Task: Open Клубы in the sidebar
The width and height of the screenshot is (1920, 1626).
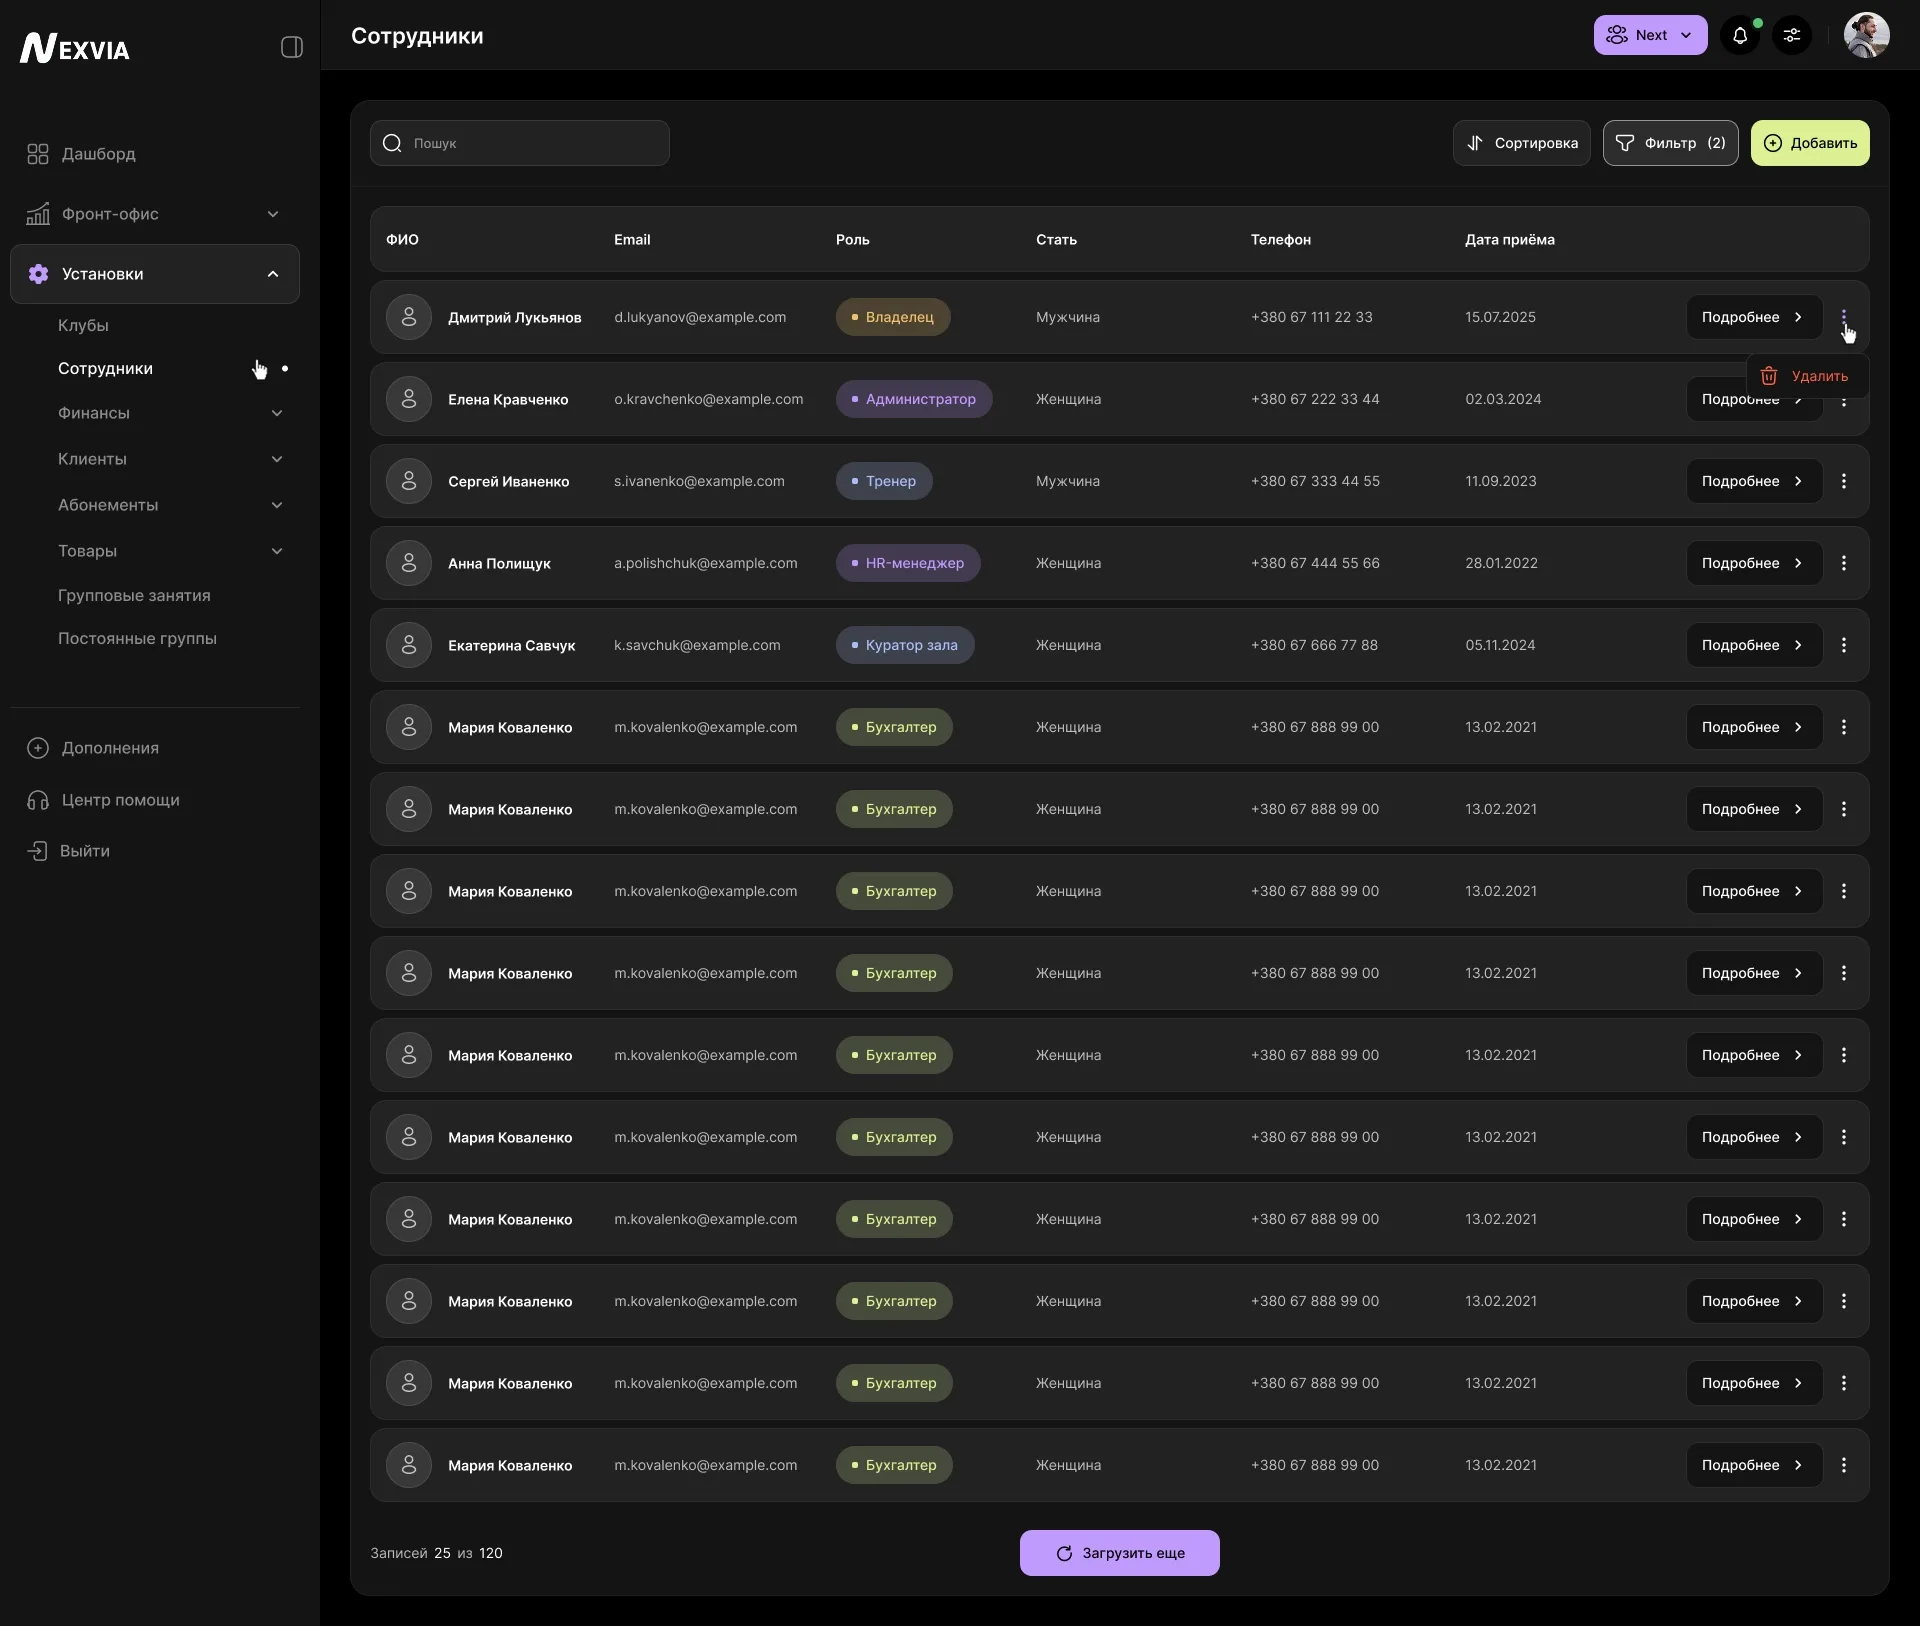Action: coord(83,325)
